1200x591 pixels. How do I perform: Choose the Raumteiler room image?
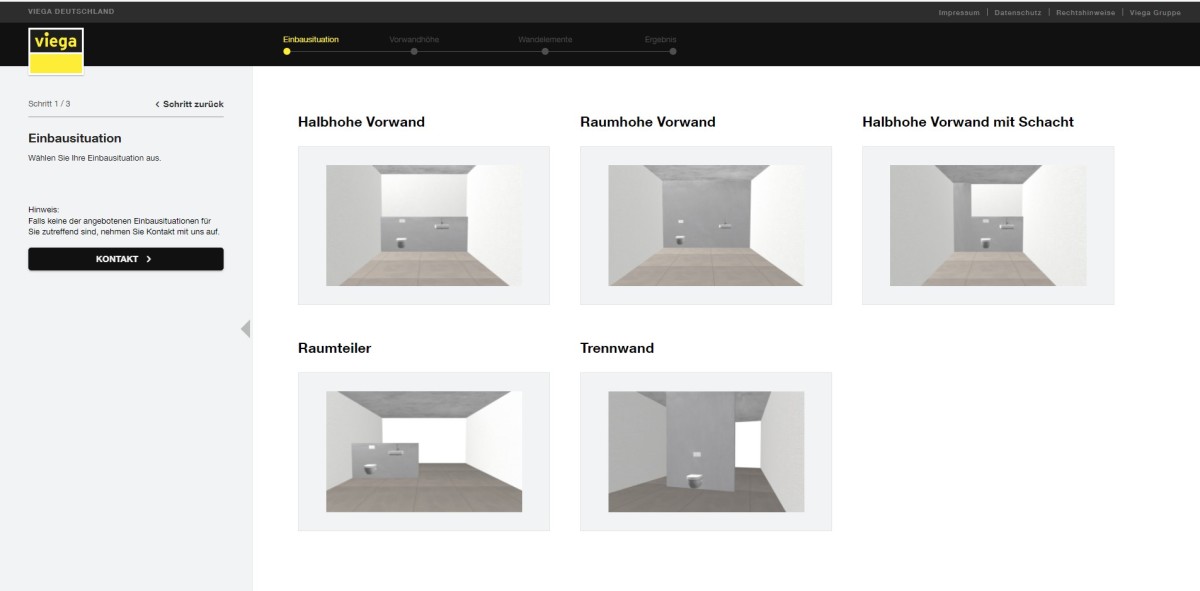[x=424, y=451]
